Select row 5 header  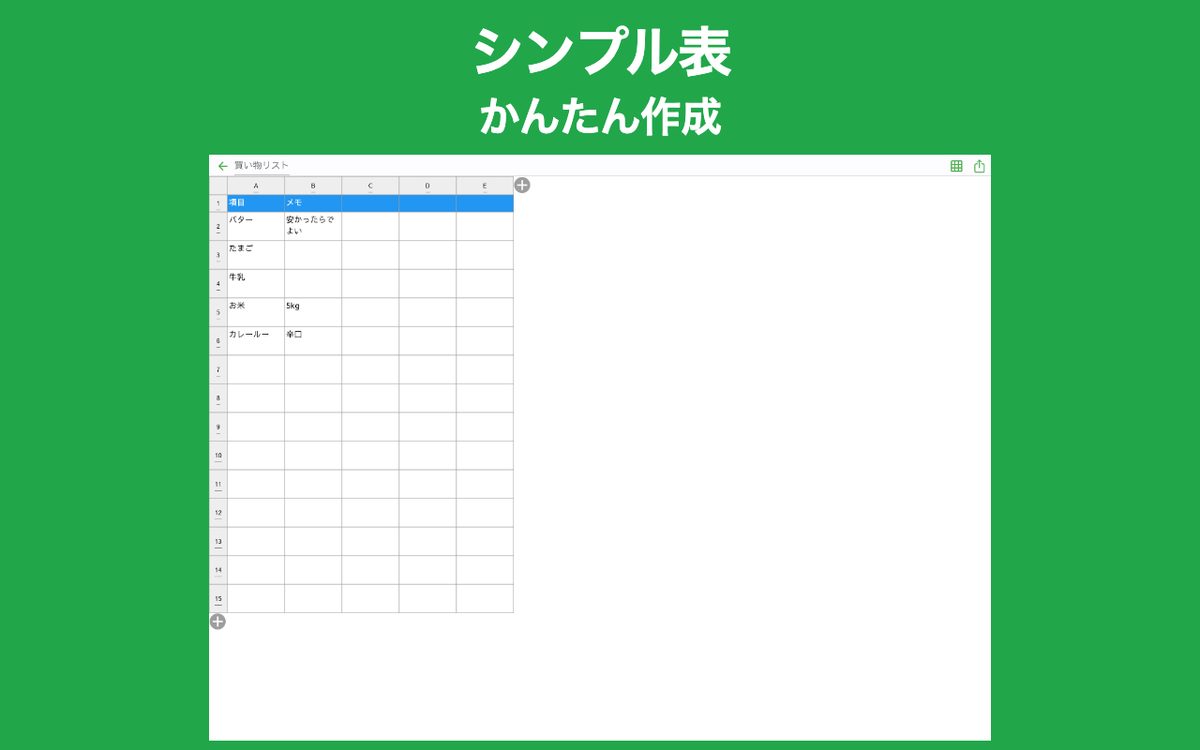coord(218,313)
